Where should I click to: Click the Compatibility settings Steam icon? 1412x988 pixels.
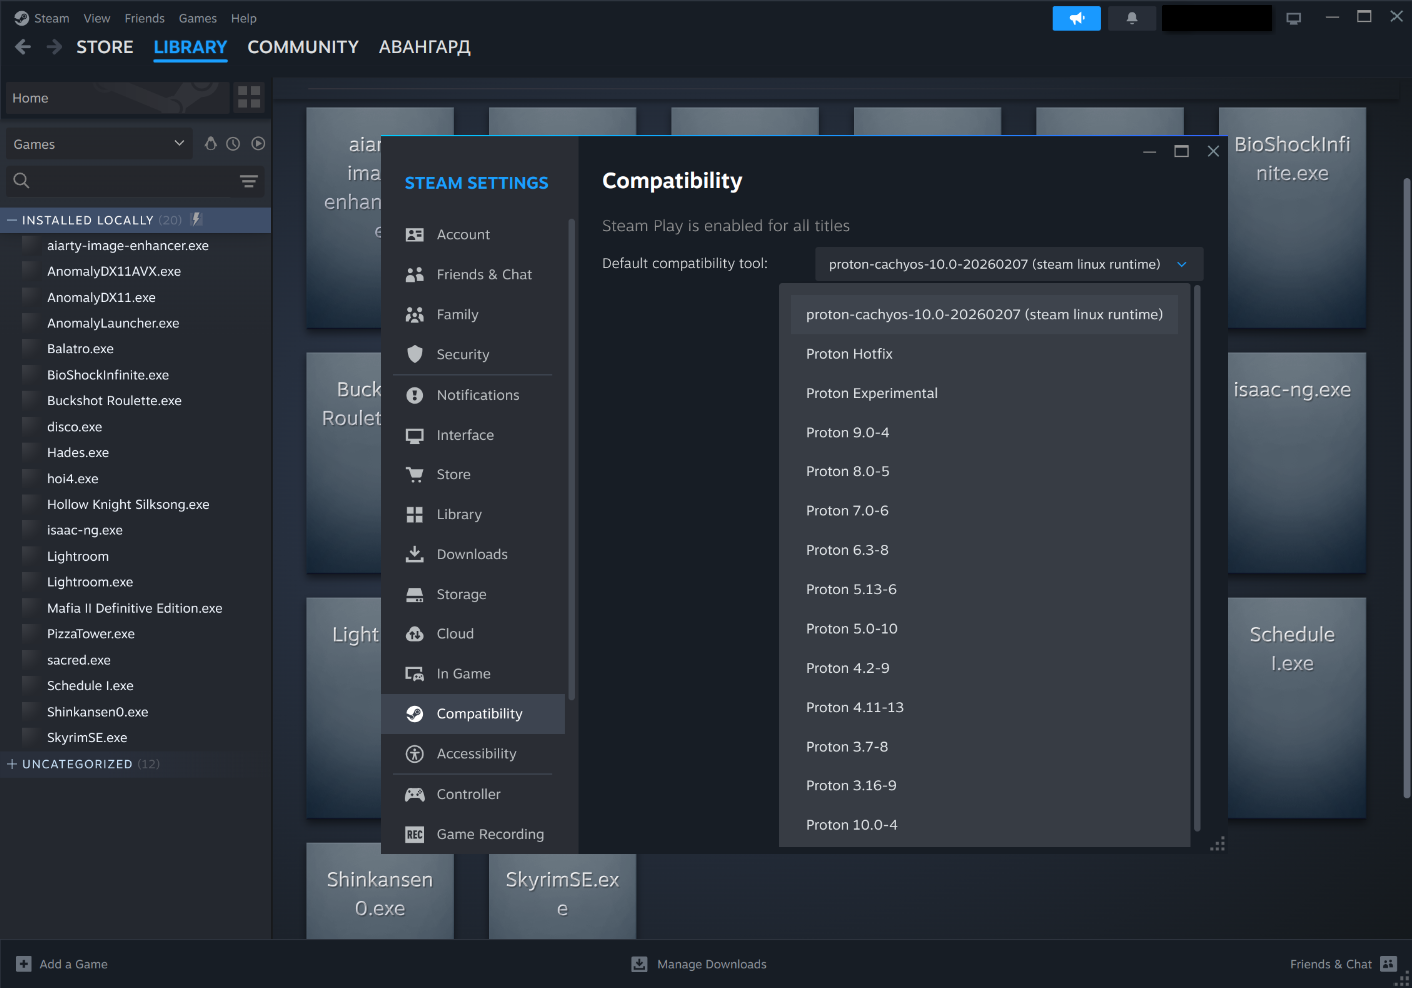[x=415, y=714]
